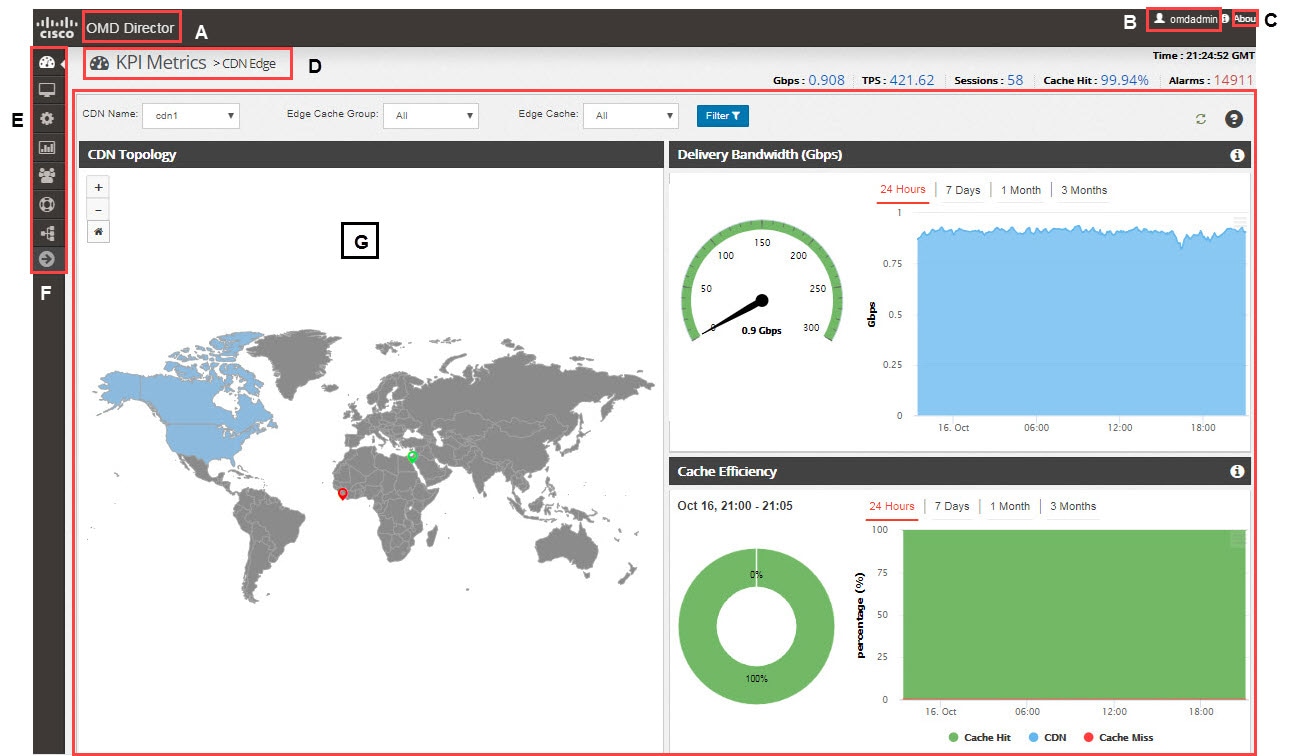
Task: Expand sidebar with the arrow icon
Action: [x=47, y=259]
